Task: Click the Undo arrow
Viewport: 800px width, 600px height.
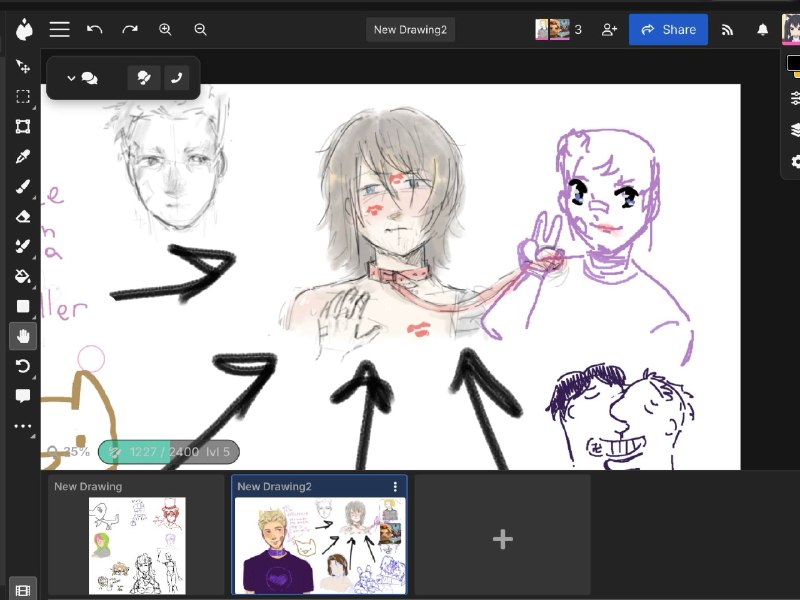Action: tap(94, 30)
